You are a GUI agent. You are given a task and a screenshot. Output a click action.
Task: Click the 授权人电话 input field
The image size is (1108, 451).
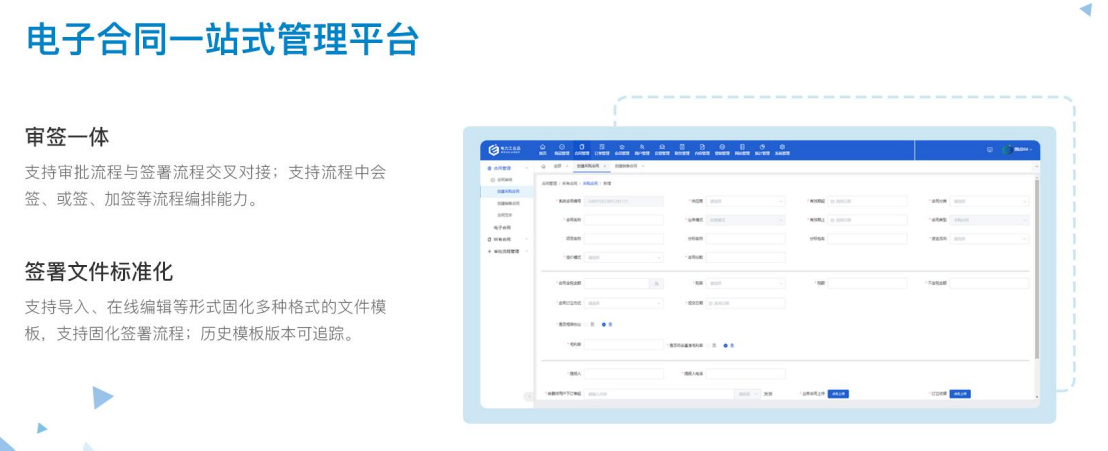(x=745, y=374)
